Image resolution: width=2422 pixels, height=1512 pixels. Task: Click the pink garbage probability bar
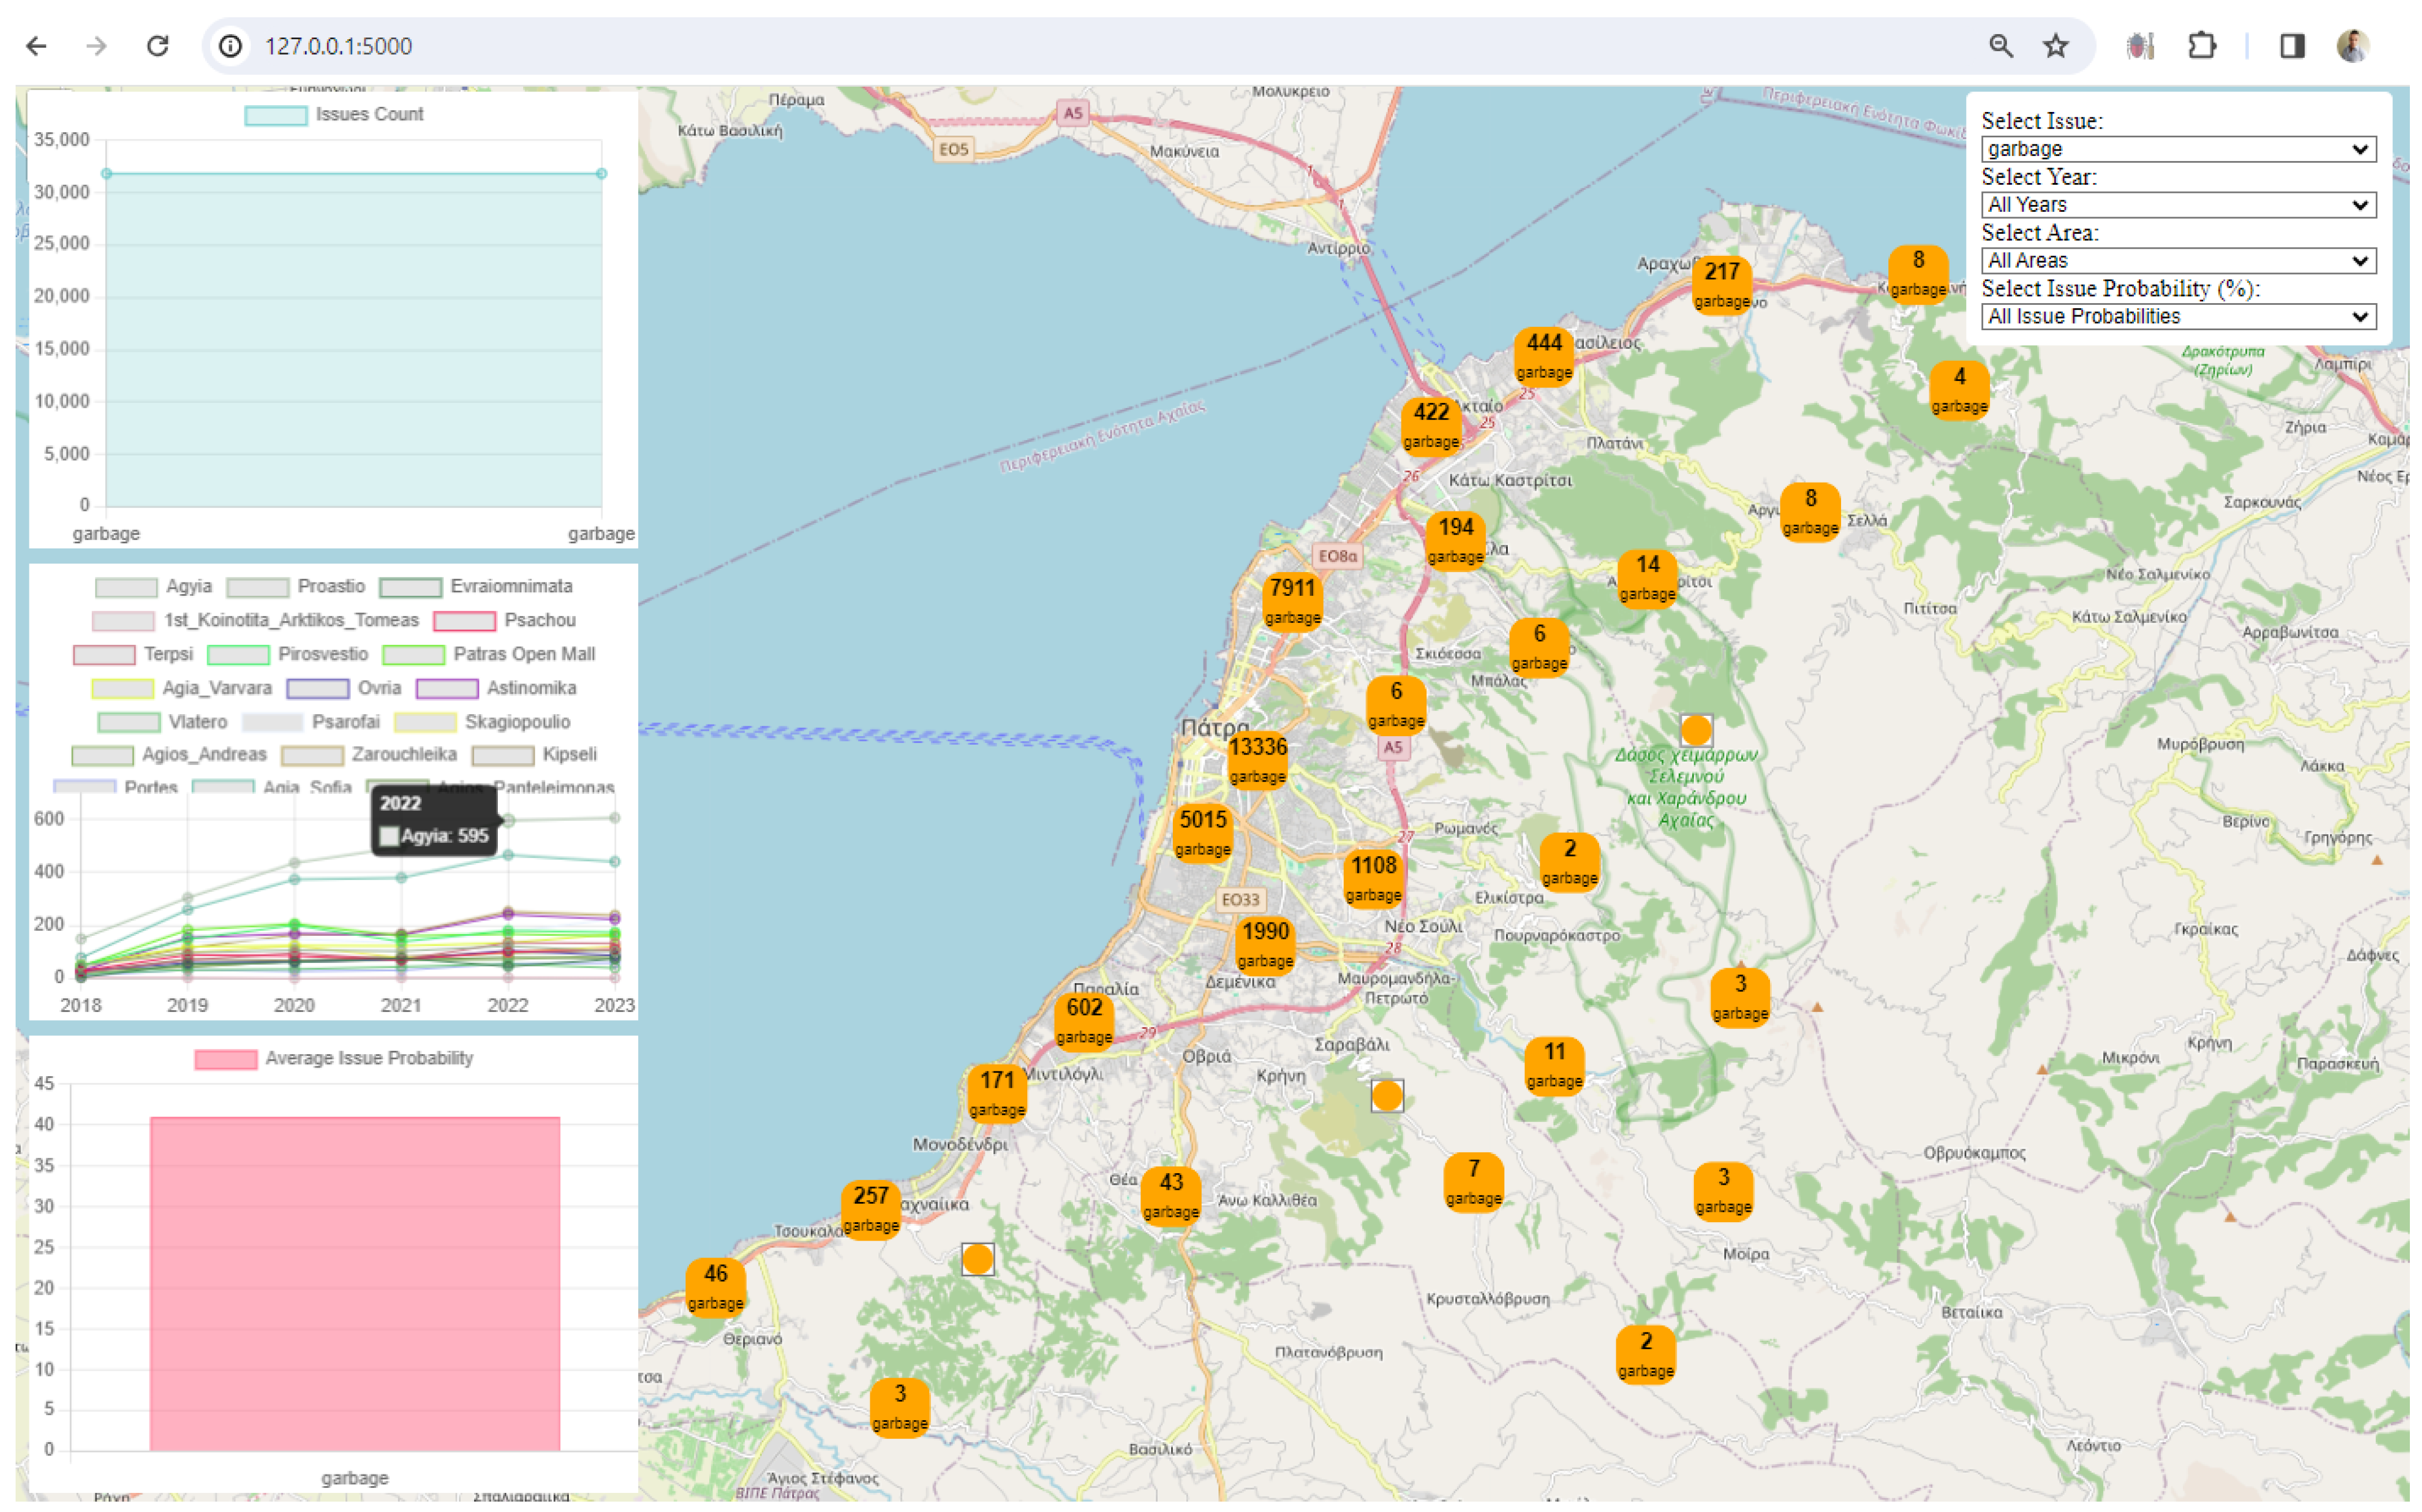pyautogui.click(x=355, y=1284)
